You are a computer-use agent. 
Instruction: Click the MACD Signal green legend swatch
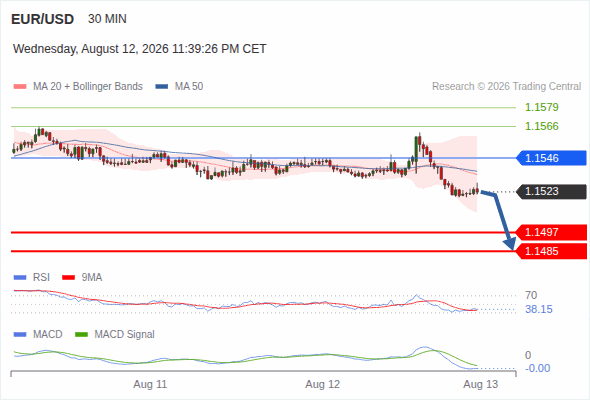point(81,335)
